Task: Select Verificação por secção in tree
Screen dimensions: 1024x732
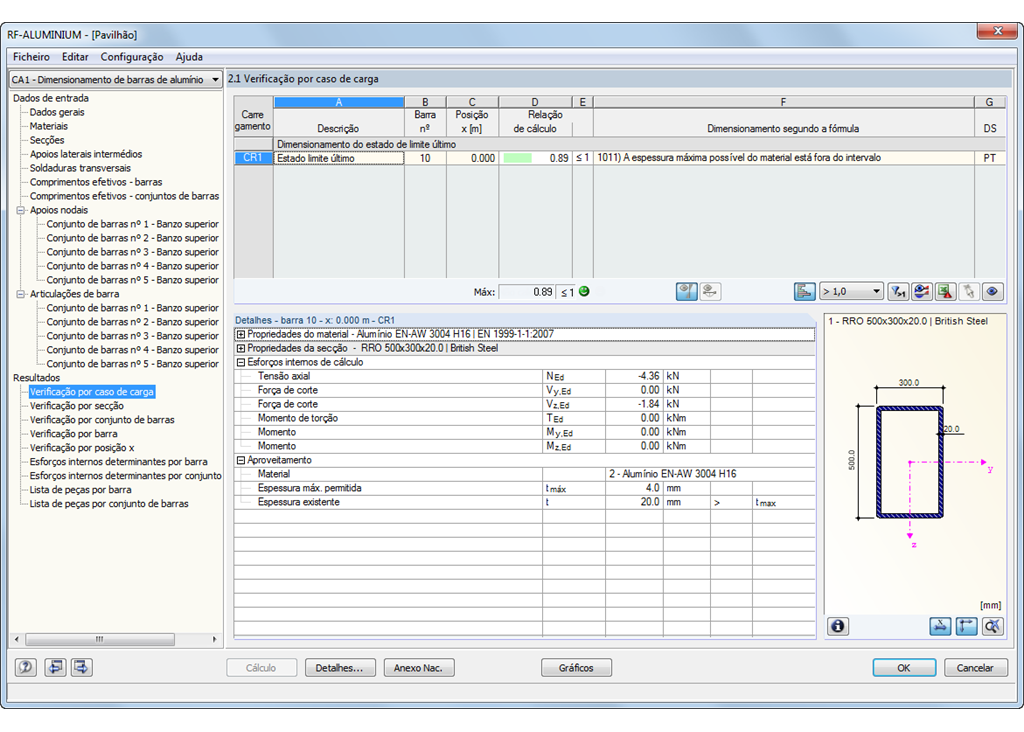Action: (76, 406)
